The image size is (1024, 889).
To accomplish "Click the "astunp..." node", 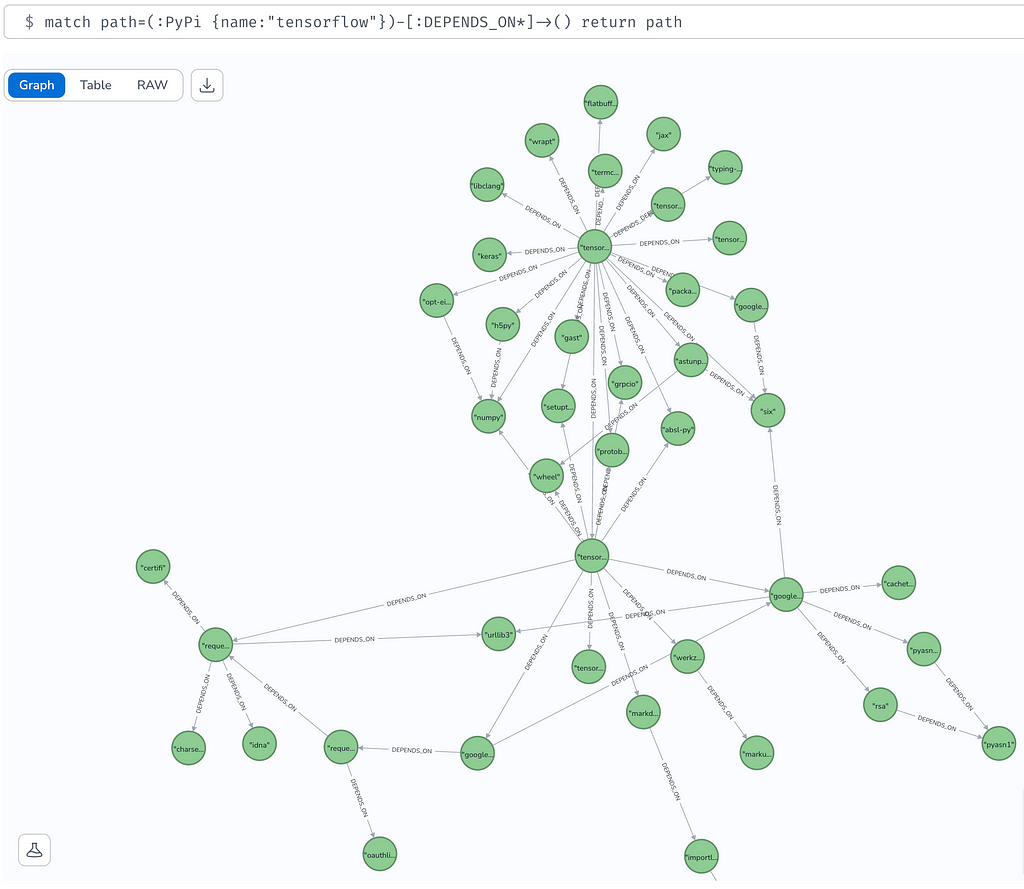I will point(691,360).
